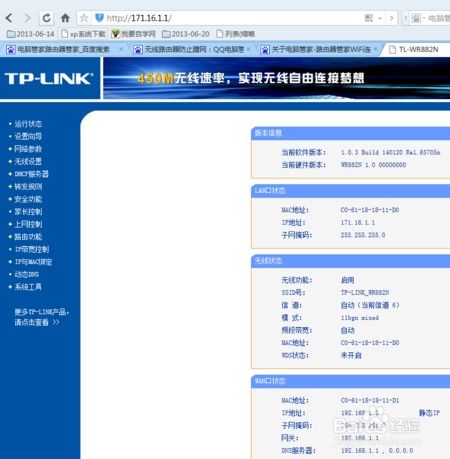This screenshot has width=450, height=459.
Task: Click the hardware version WR882N 1.0 value
Action: (x=373, y=165)
